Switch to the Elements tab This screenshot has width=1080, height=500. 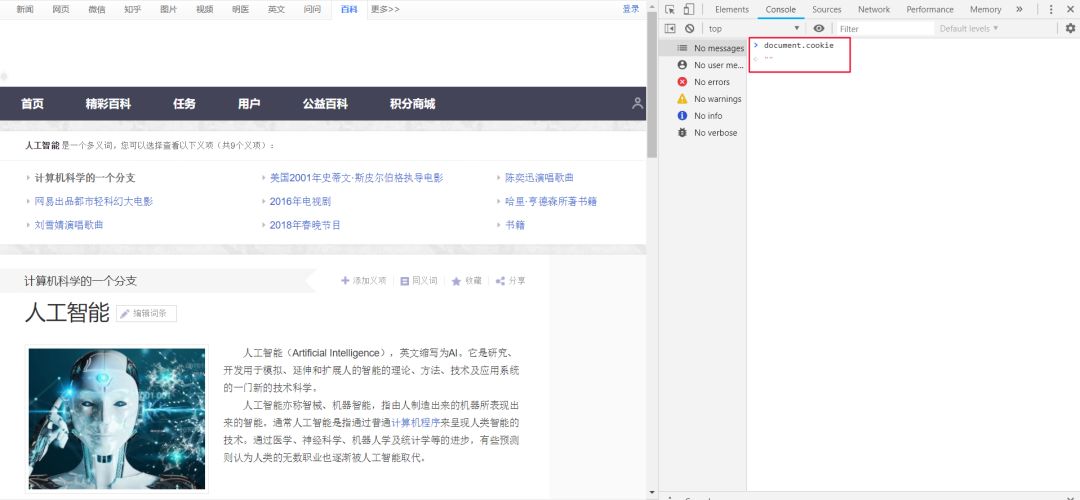(x=731, y=10)
